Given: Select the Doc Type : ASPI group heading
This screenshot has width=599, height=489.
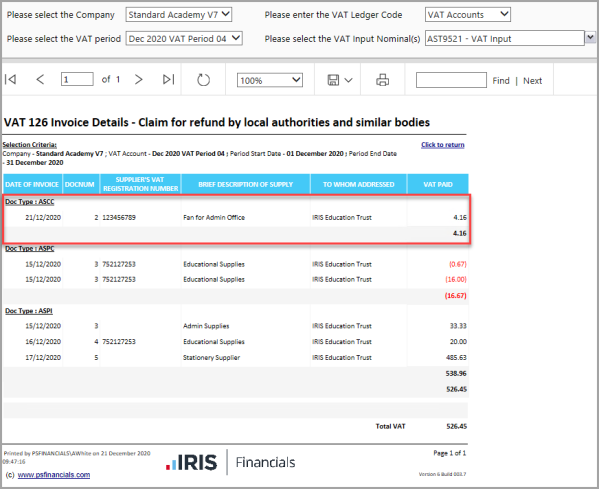Looking at the screenshot, I should click(x=29, y=311).
